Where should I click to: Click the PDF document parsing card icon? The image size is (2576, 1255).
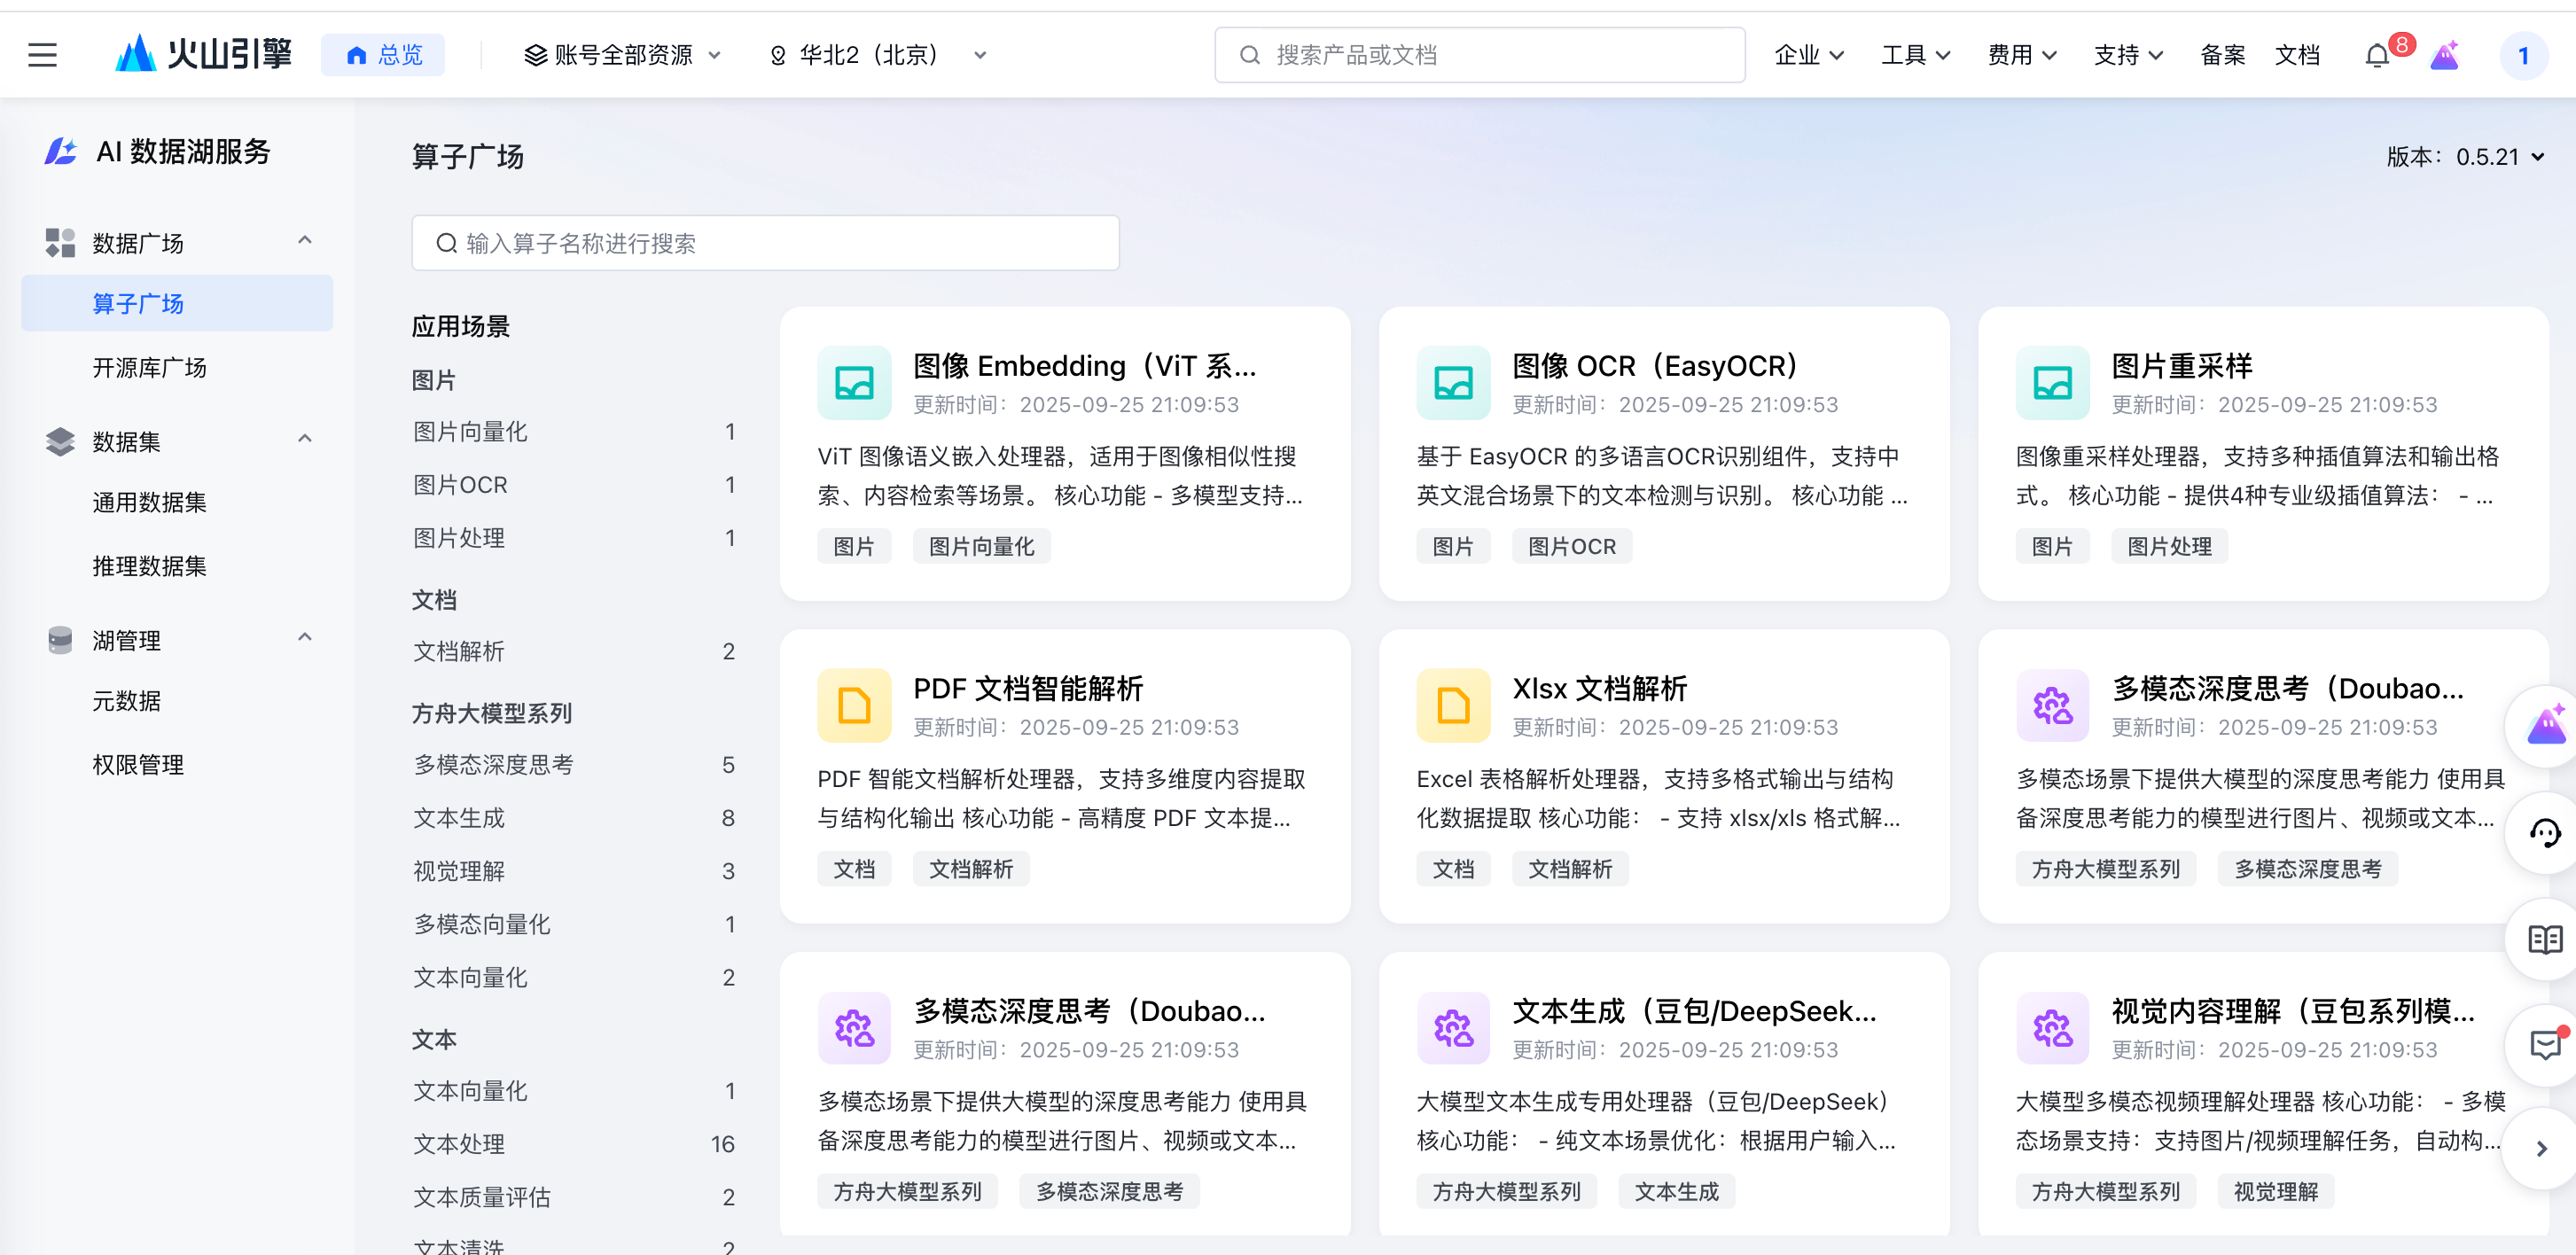(854, 705)
